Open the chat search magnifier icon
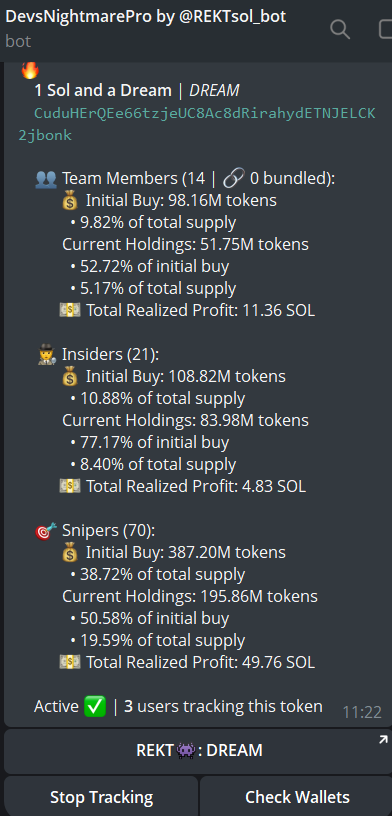 (x=340, y=30)
